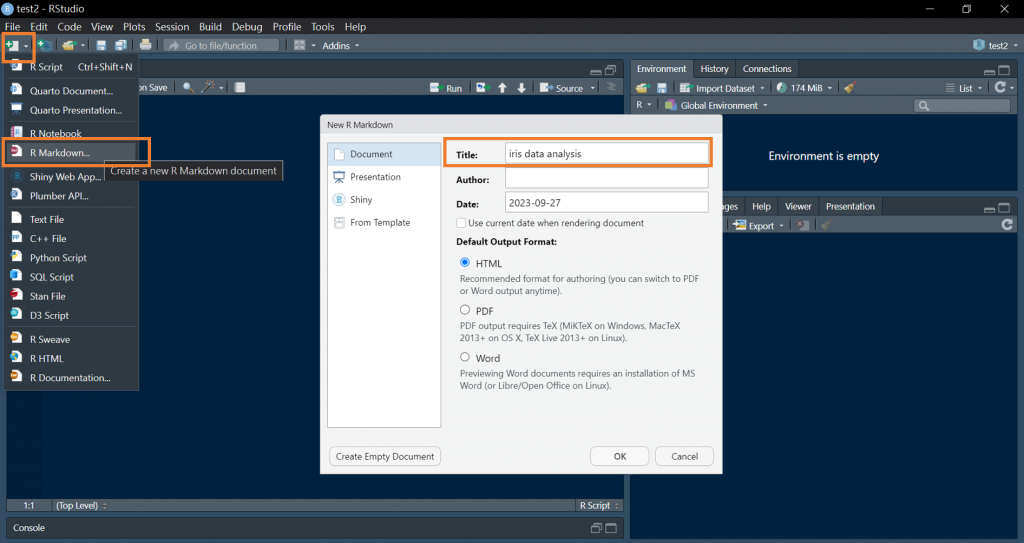Clear all plots with broom icon

(825, 225)
